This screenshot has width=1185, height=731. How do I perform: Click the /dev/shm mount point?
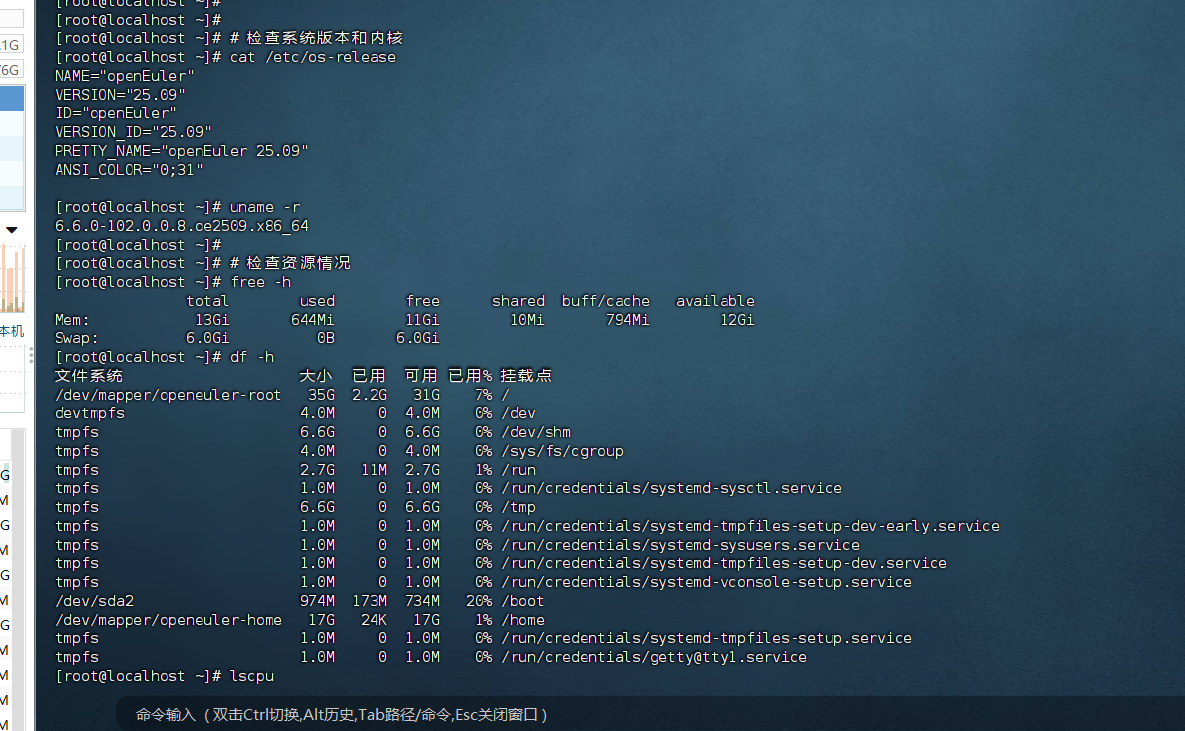(x=536, y=432)
